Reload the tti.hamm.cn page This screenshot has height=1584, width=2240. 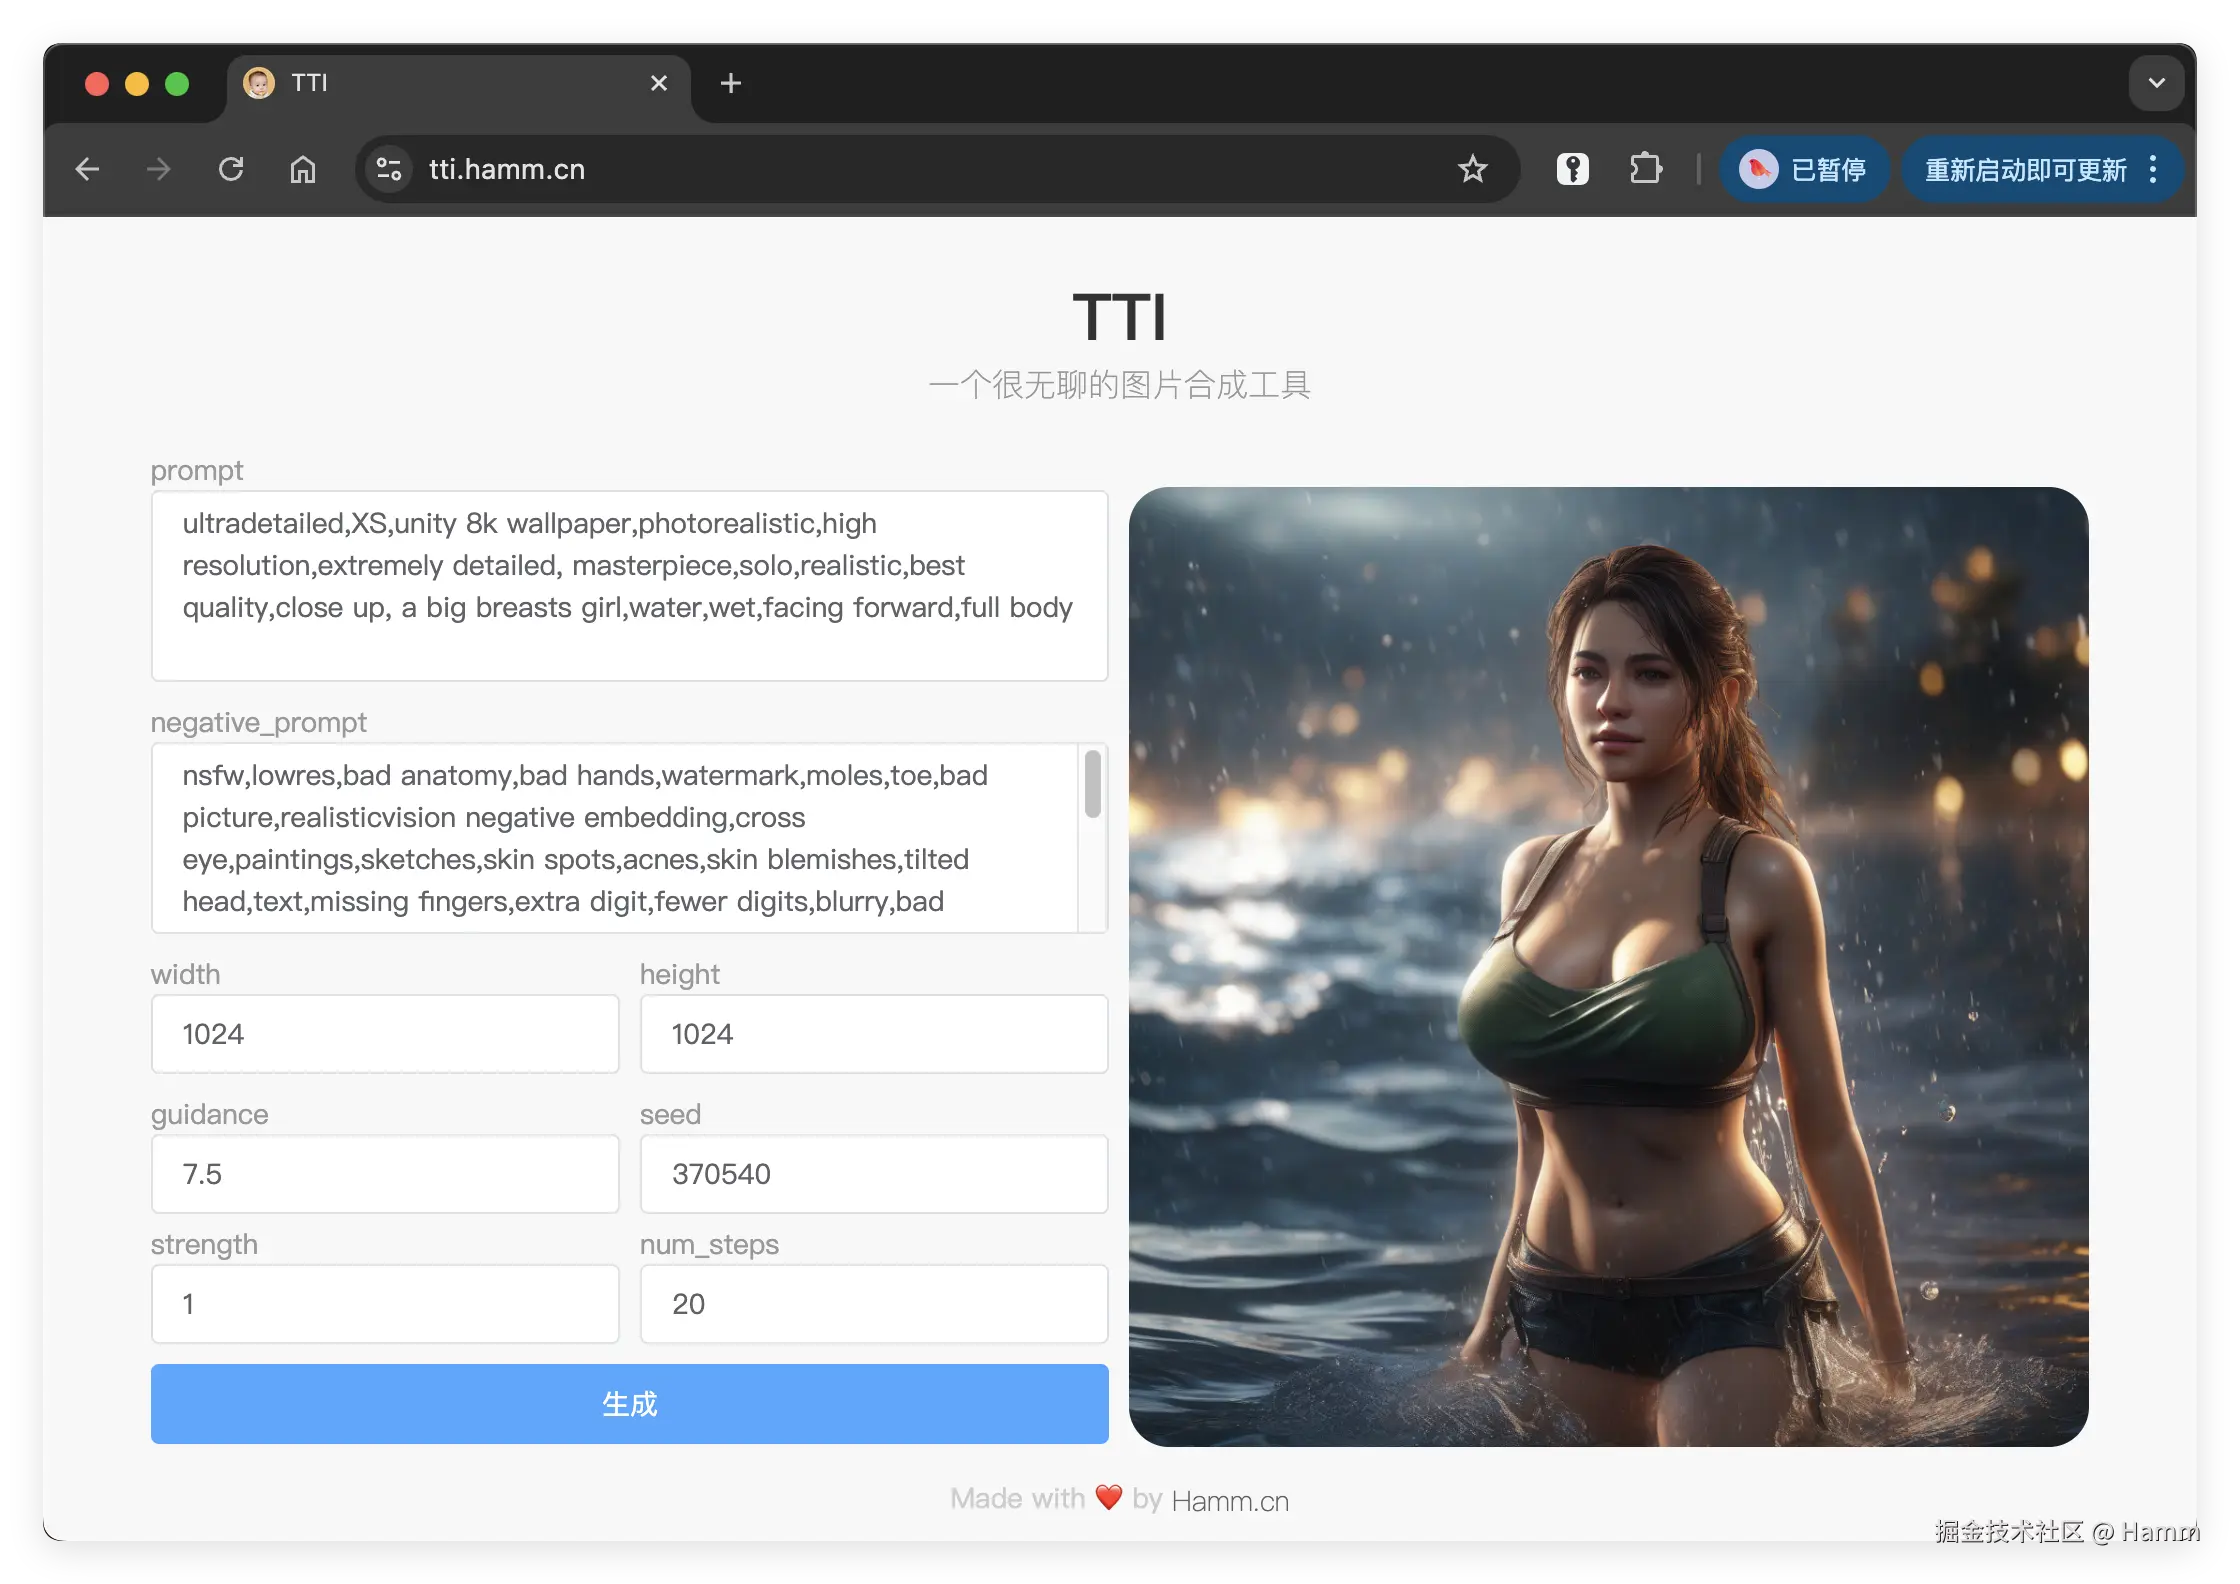coord(231,169)
